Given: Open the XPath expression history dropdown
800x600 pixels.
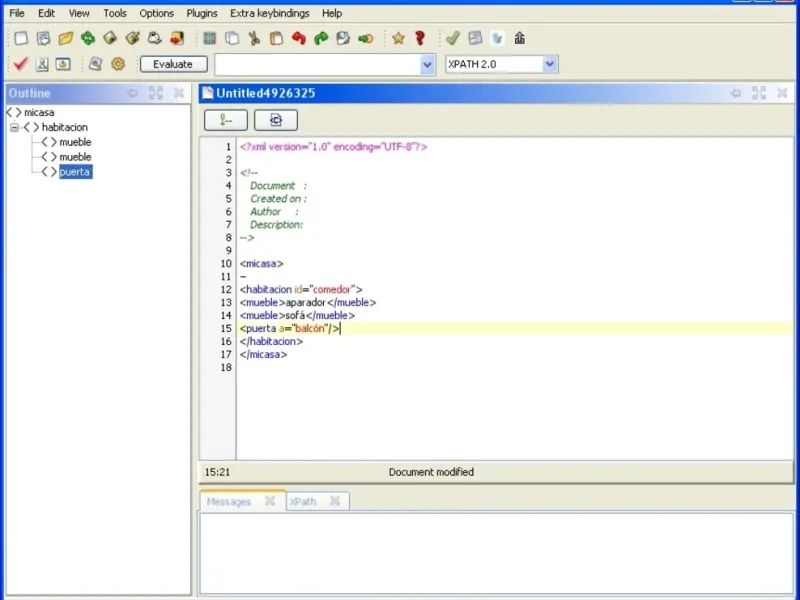Looking at the screenshot, I should 427,65.
